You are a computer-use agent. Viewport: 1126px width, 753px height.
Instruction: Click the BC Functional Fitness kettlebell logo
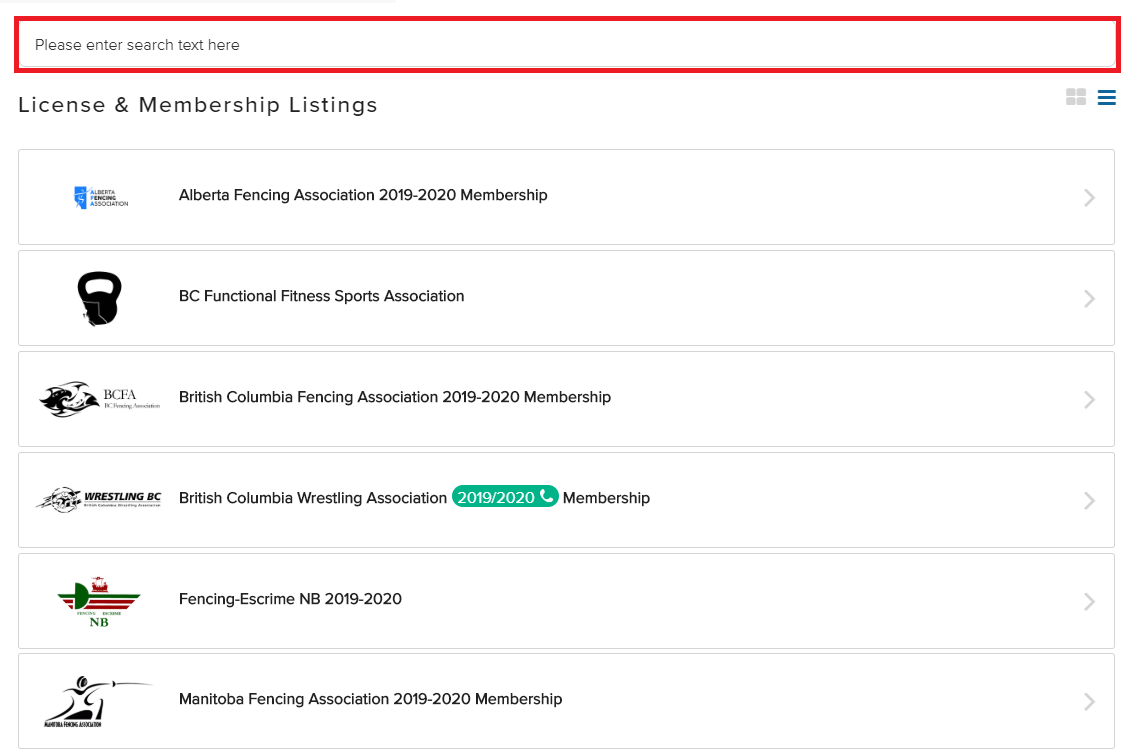[99, 298]
